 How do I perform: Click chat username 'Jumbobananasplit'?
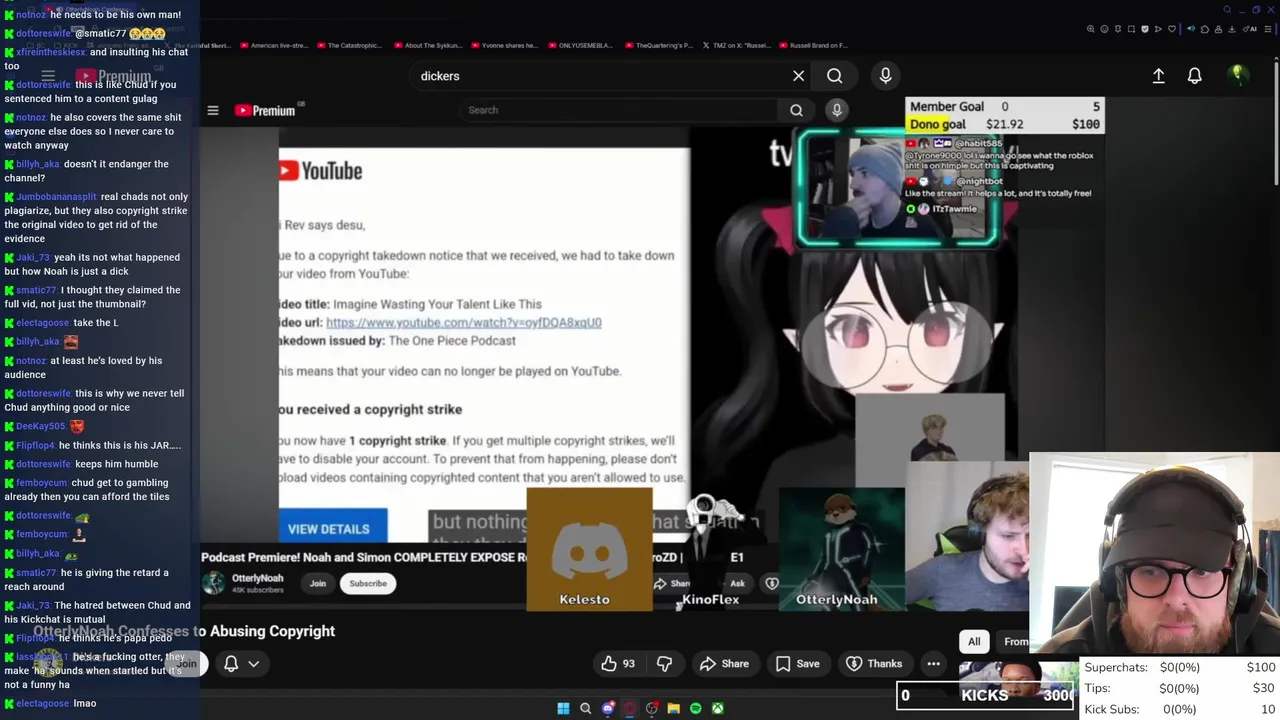56,197
